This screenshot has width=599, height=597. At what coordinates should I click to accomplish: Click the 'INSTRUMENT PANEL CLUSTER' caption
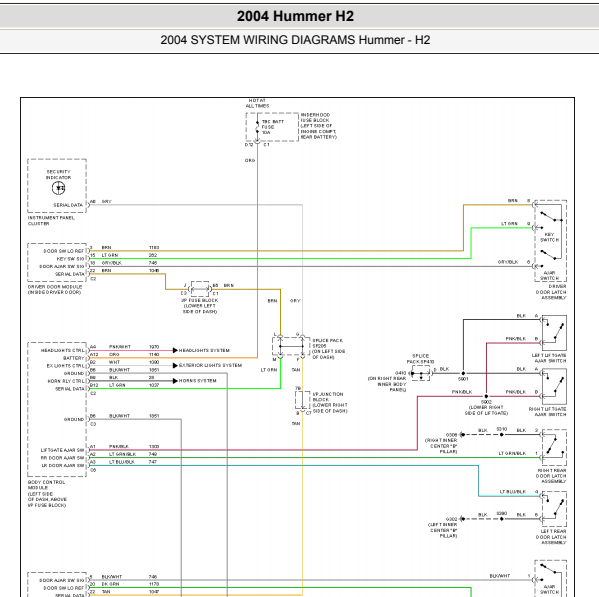click(51, 220)
